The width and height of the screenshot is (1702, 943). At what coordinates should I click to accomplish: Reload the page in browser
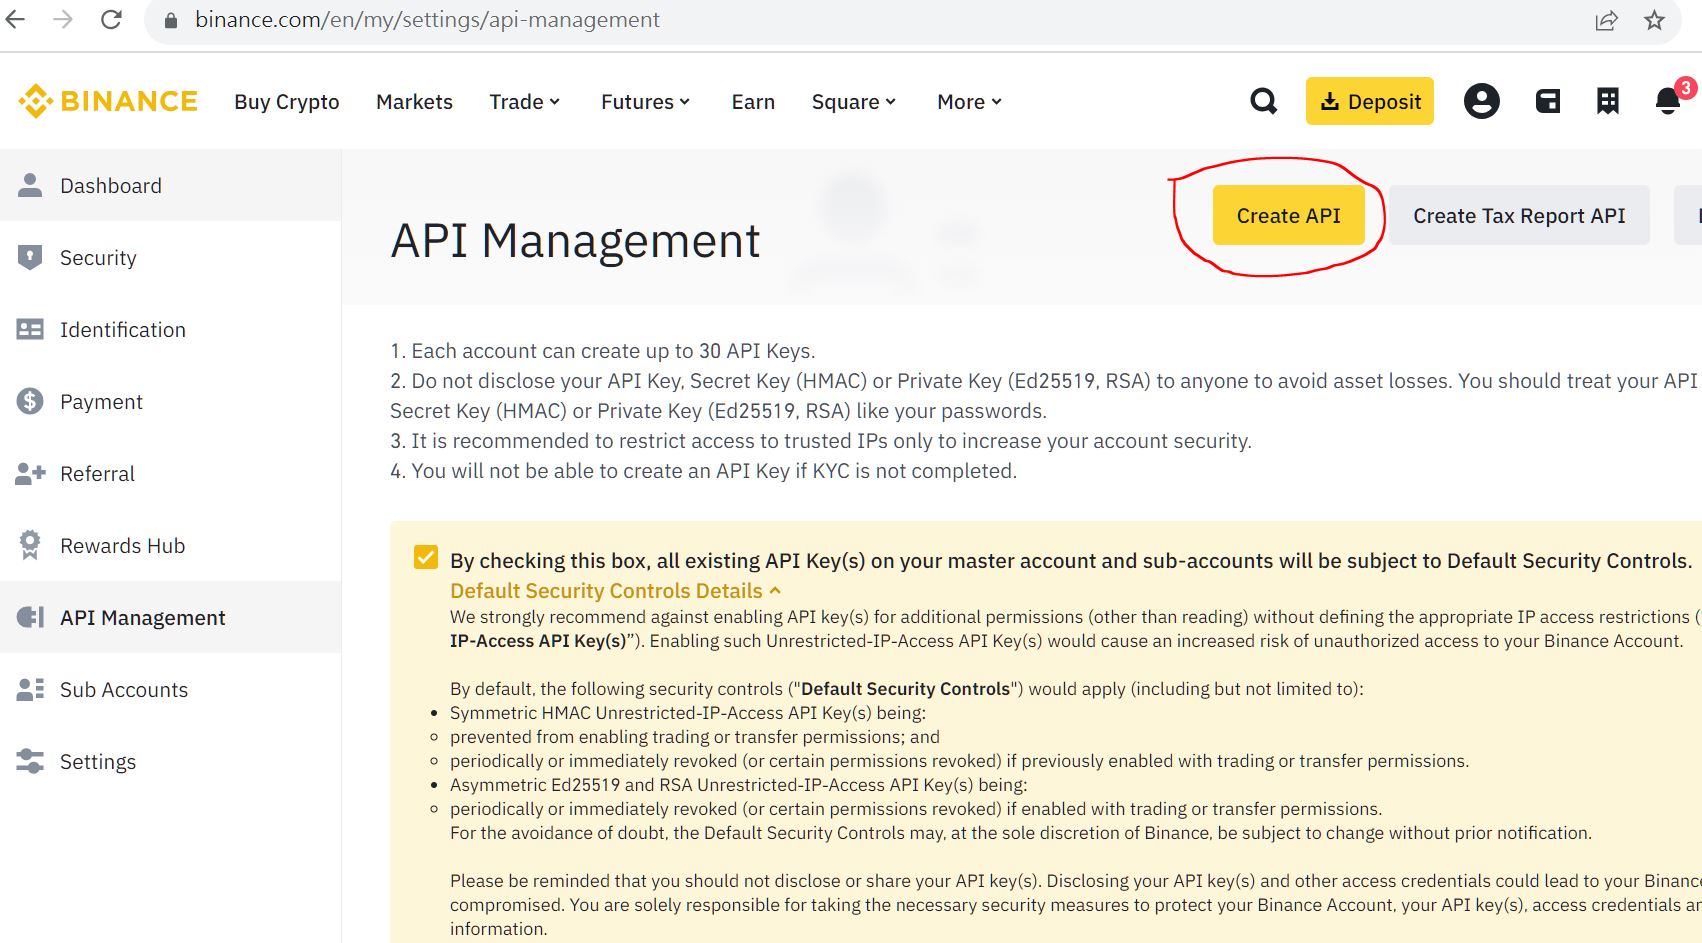click(x=111, y=20)
